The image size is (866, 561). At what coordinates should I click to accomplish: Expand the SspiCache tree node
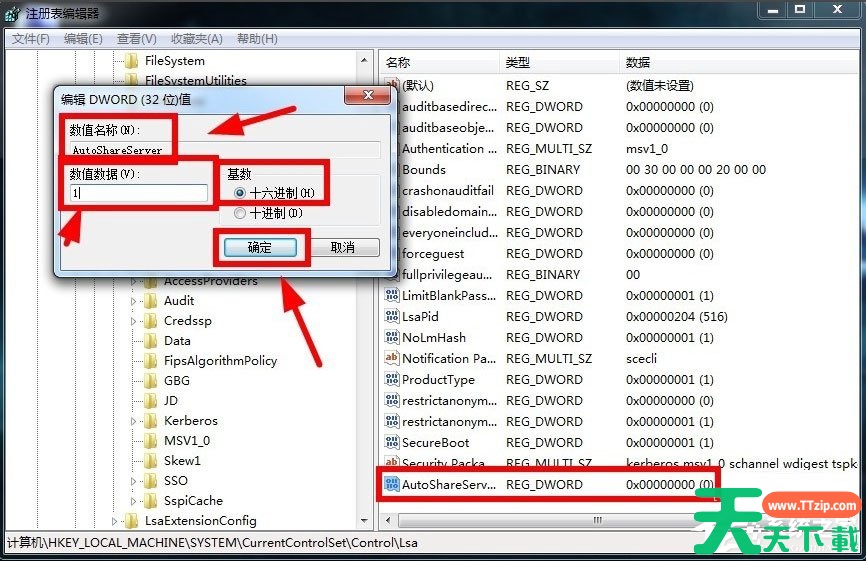pyautogui.click(x=134, y=501)
